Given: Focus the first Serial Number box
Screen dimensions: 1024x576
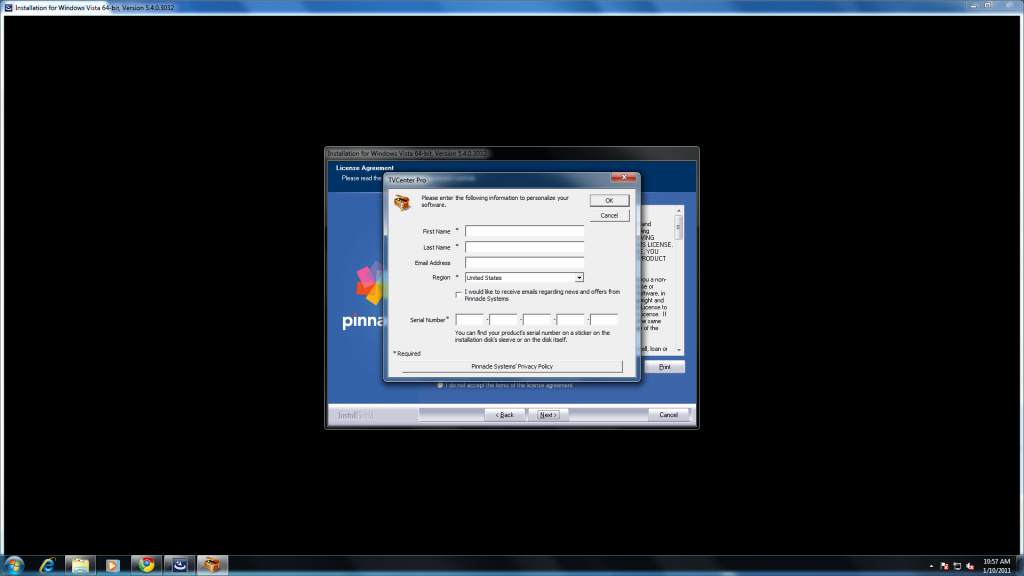Looking at the screenshot, I should [x=470, y=319].
